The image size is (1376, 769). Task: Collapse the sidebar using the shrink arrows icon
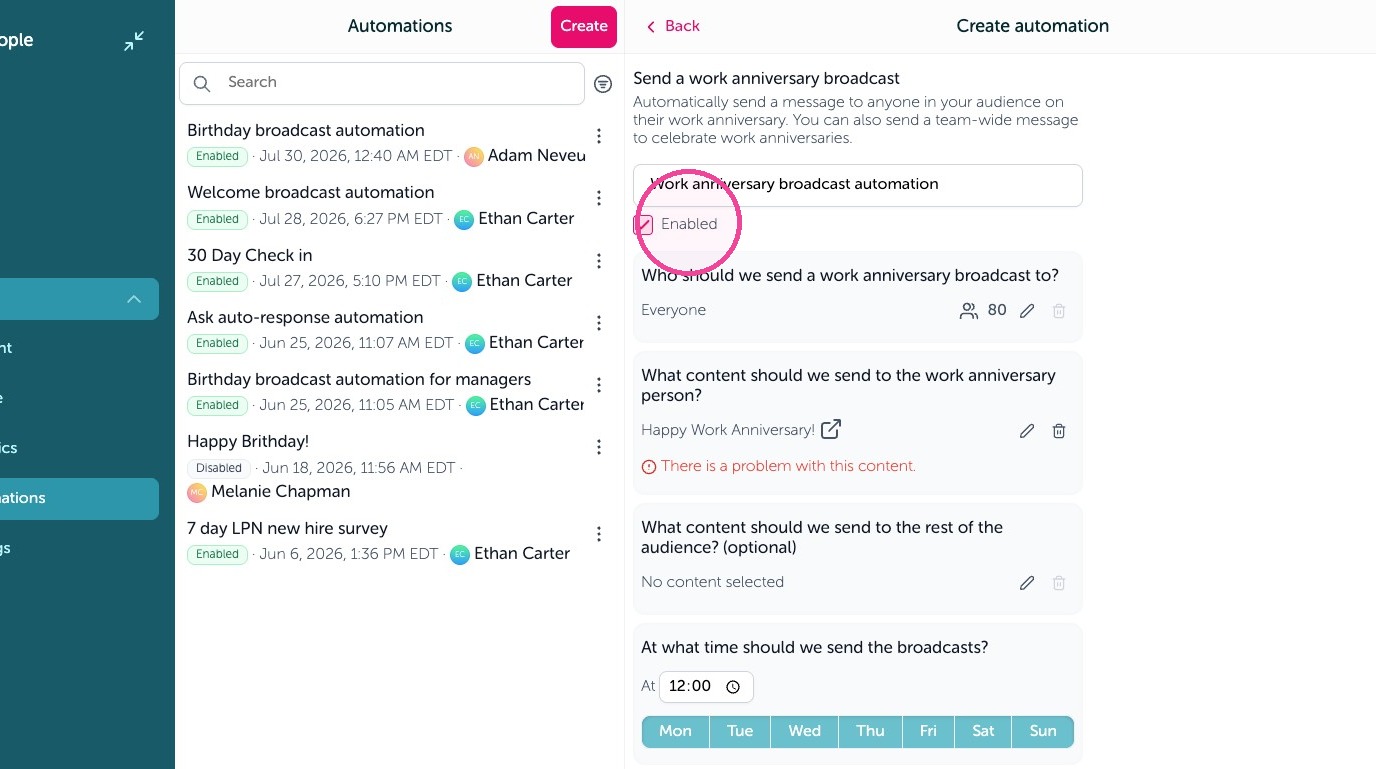click(x=134, y=41)
